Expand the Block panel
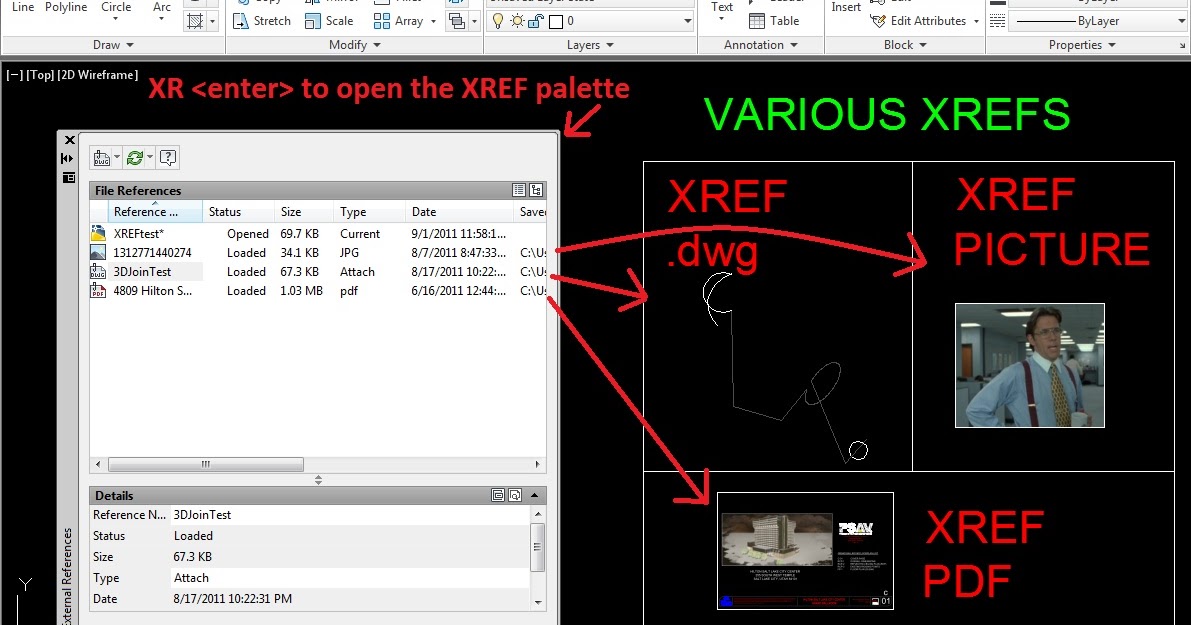1191x625 pixels. point(905,45)
